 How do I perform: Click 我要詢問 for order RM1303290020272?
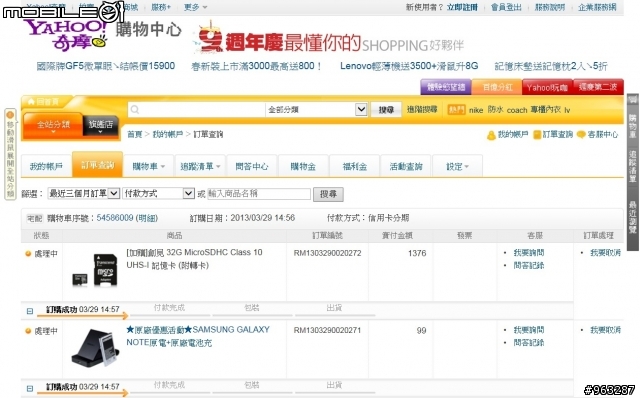[529, 253]
